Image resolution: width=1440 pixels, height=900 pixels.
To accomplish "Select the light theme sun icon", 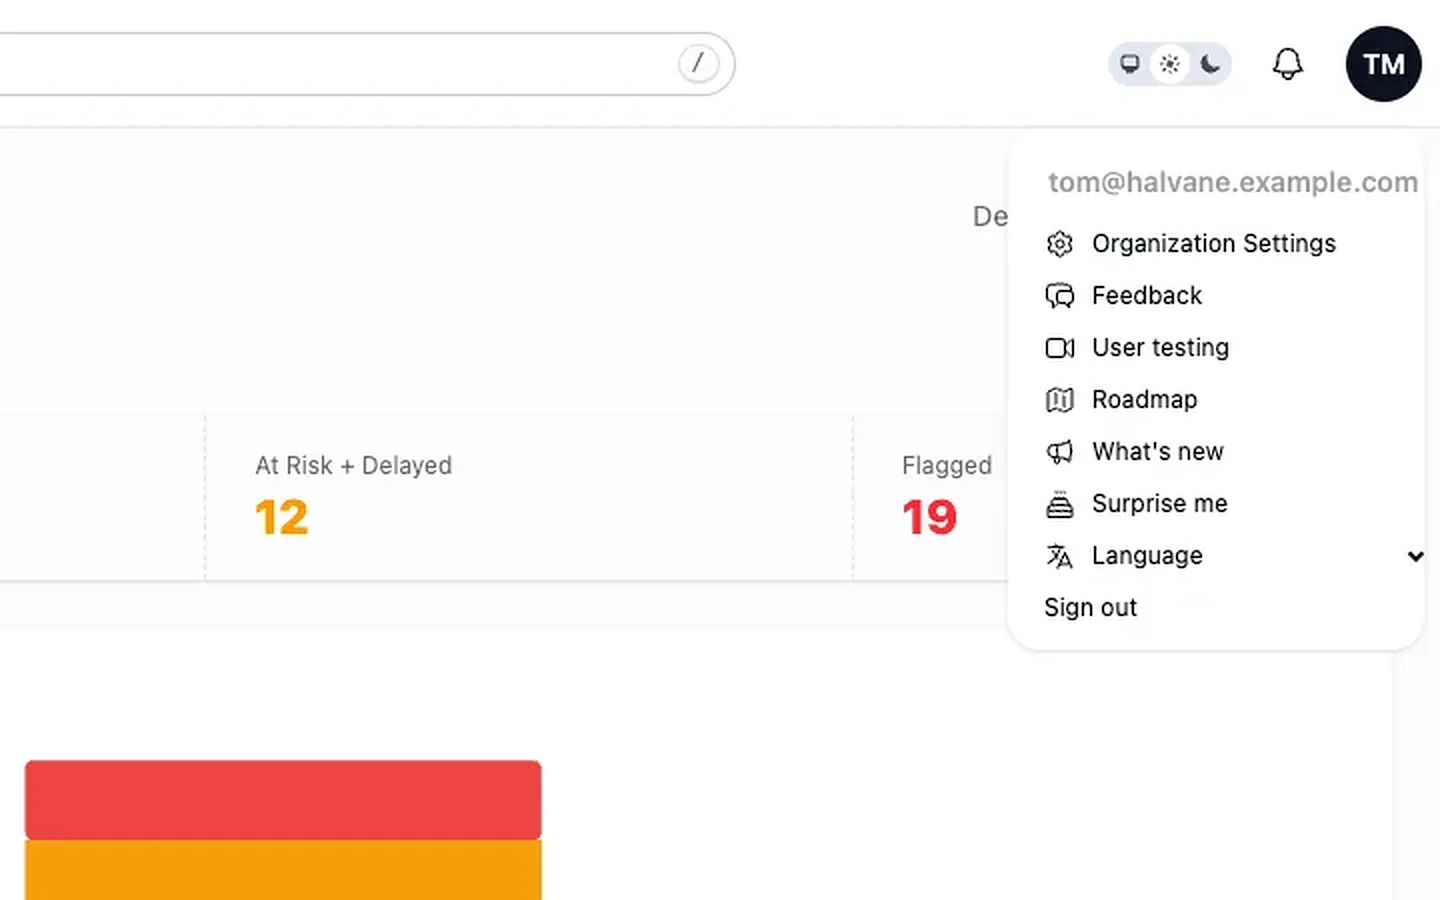I will 1169,64.
